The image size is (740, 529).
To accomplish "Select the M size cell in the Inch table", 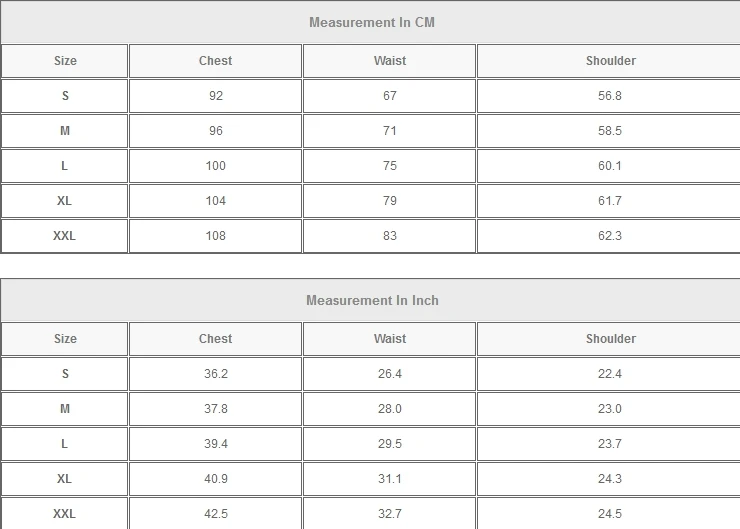I will click(x=65, y=409).
